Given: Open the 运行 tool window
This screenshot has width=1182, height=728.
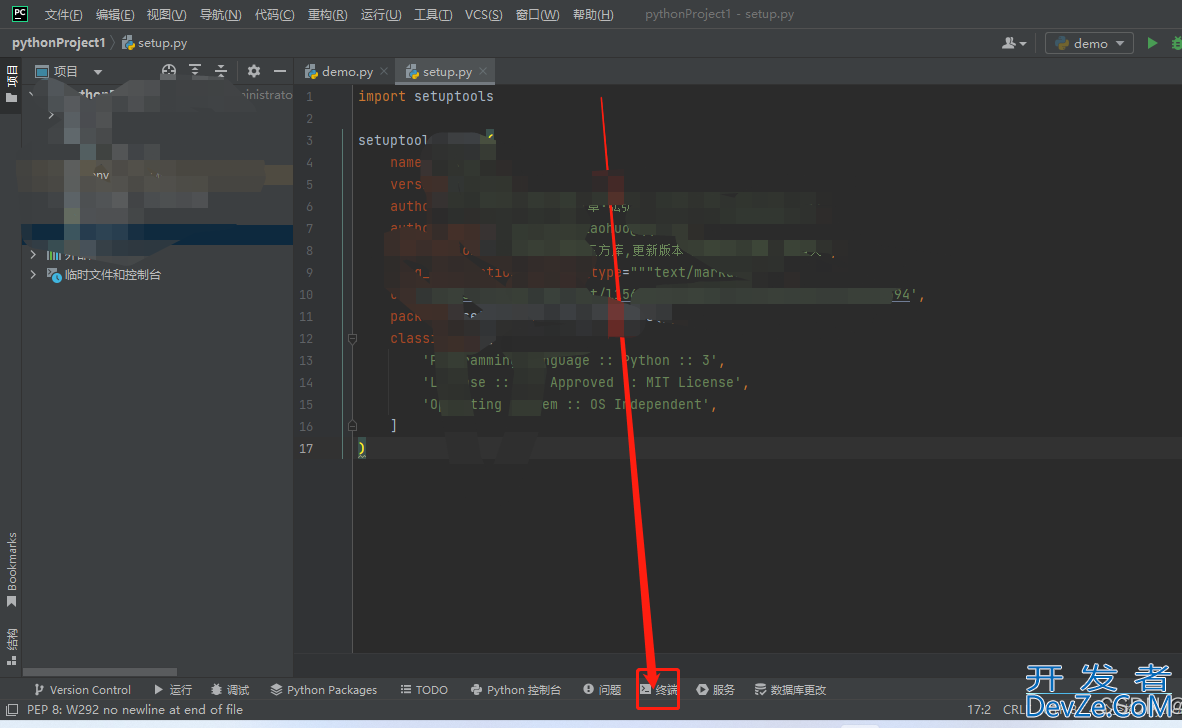Looking at the screenshot, I should point(173,690).
